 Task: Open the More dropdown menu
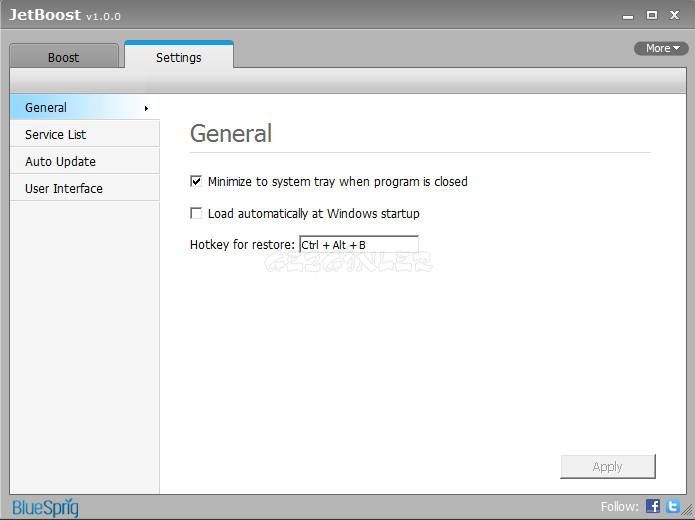click(x=661, y=48)
